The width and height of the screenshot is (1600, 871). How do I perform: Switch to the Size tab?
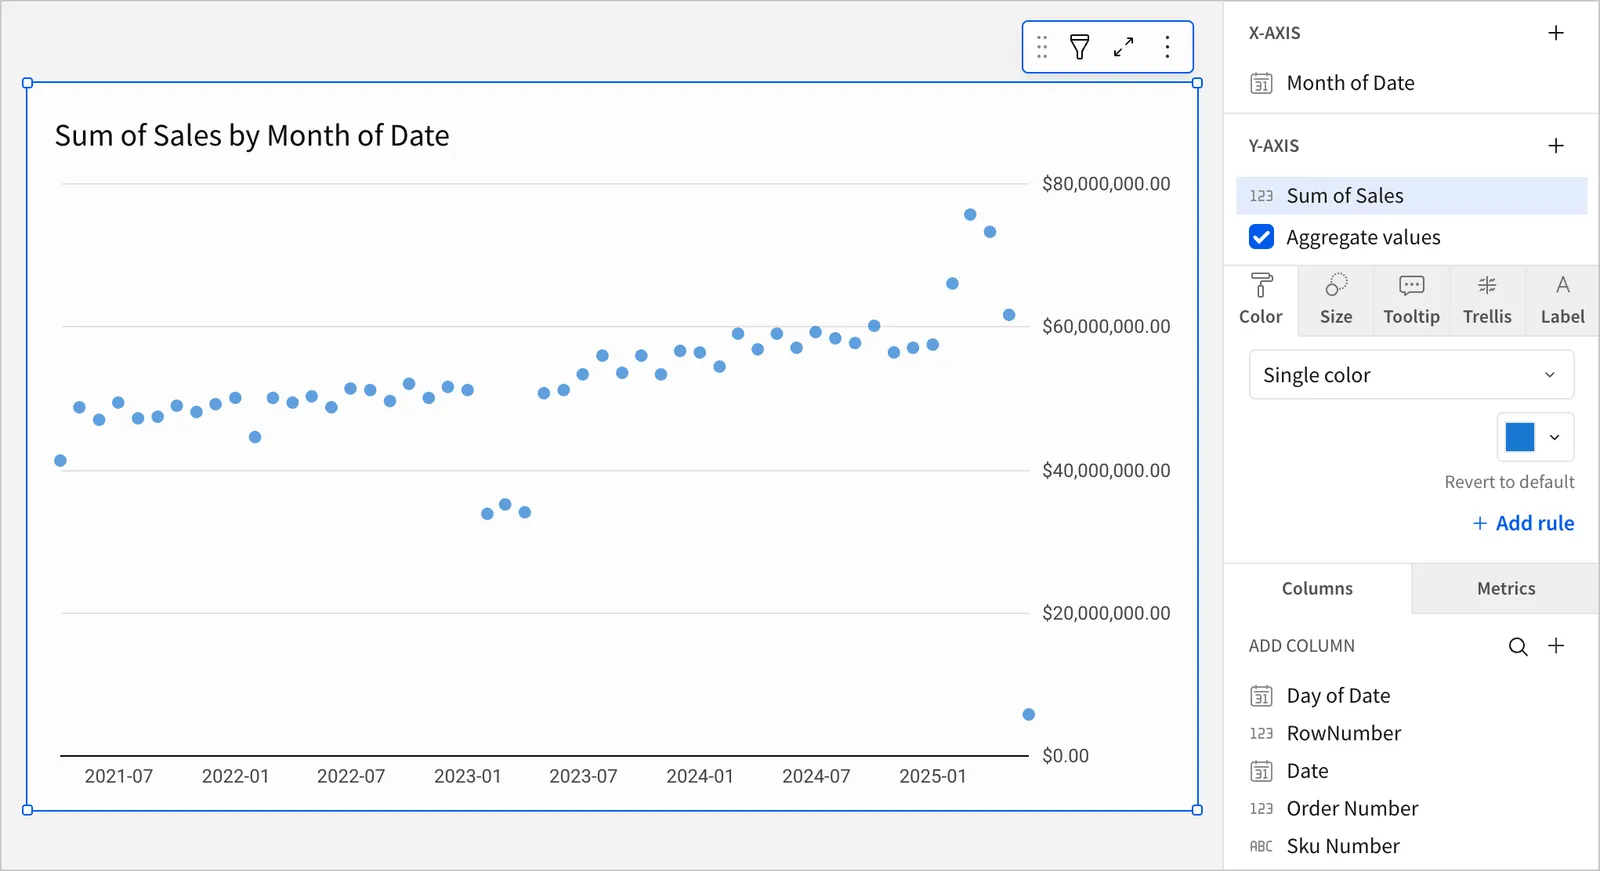(1336, 300)
